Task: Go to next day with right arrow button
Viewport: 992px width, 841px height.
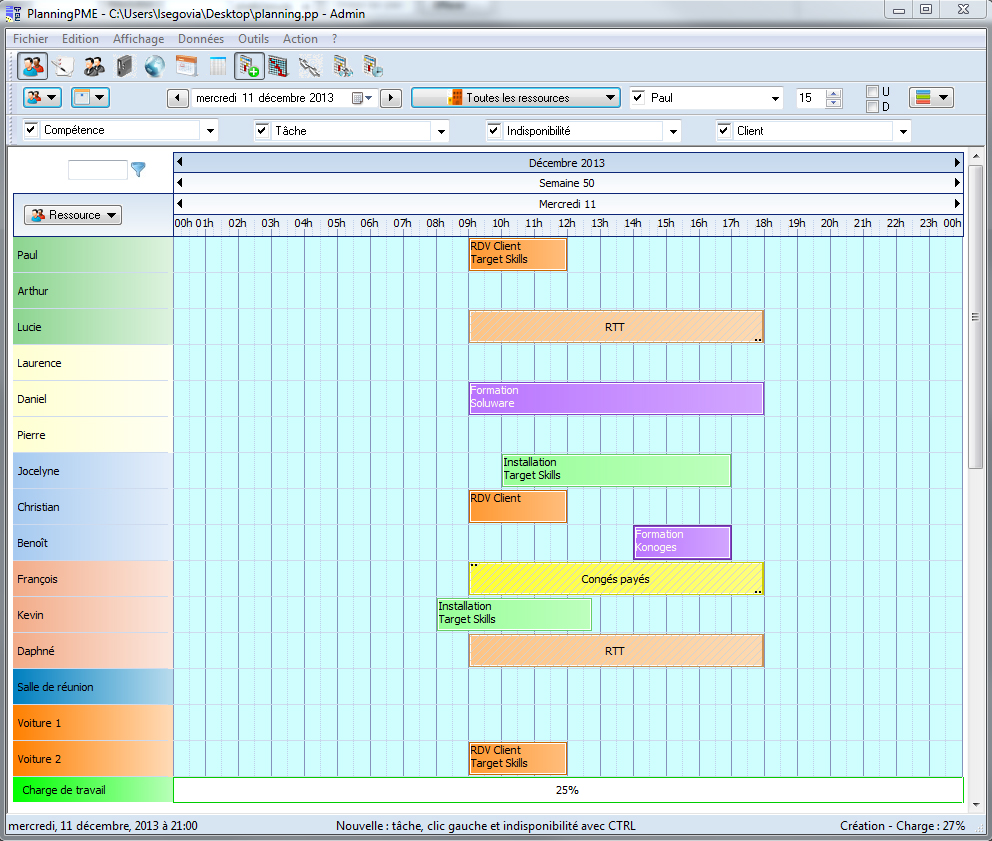Action: point(390,98)
